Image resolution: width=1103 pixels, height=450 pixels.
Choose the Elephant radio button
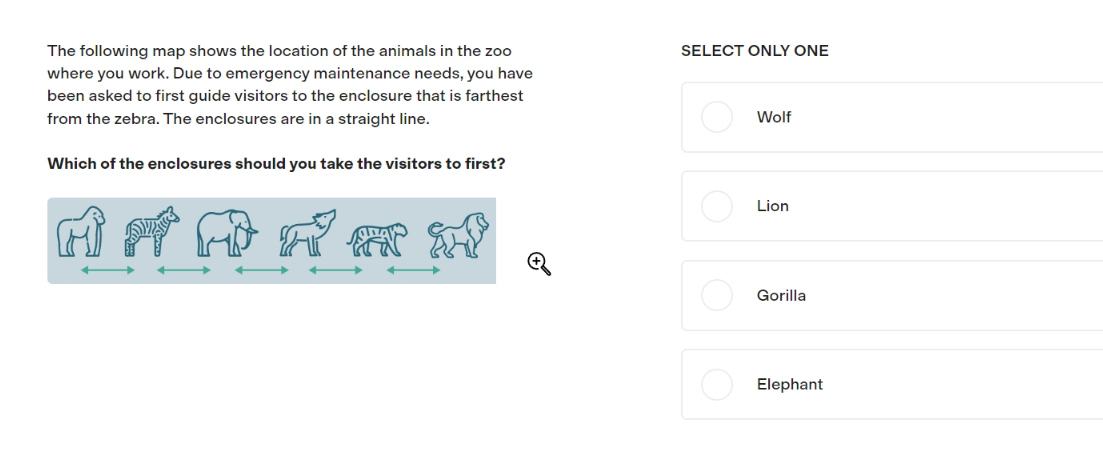(x=717, y=385)
